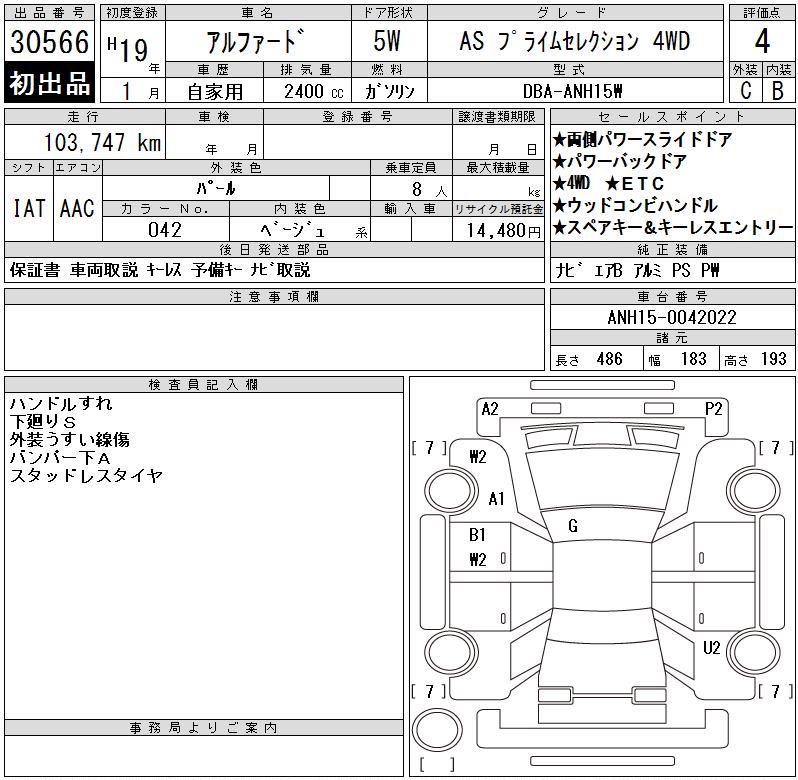The height and width of the screenshot is (780, 798).
Task: Select the A1 damage marker on diagram
Action: tap(497, 499)
